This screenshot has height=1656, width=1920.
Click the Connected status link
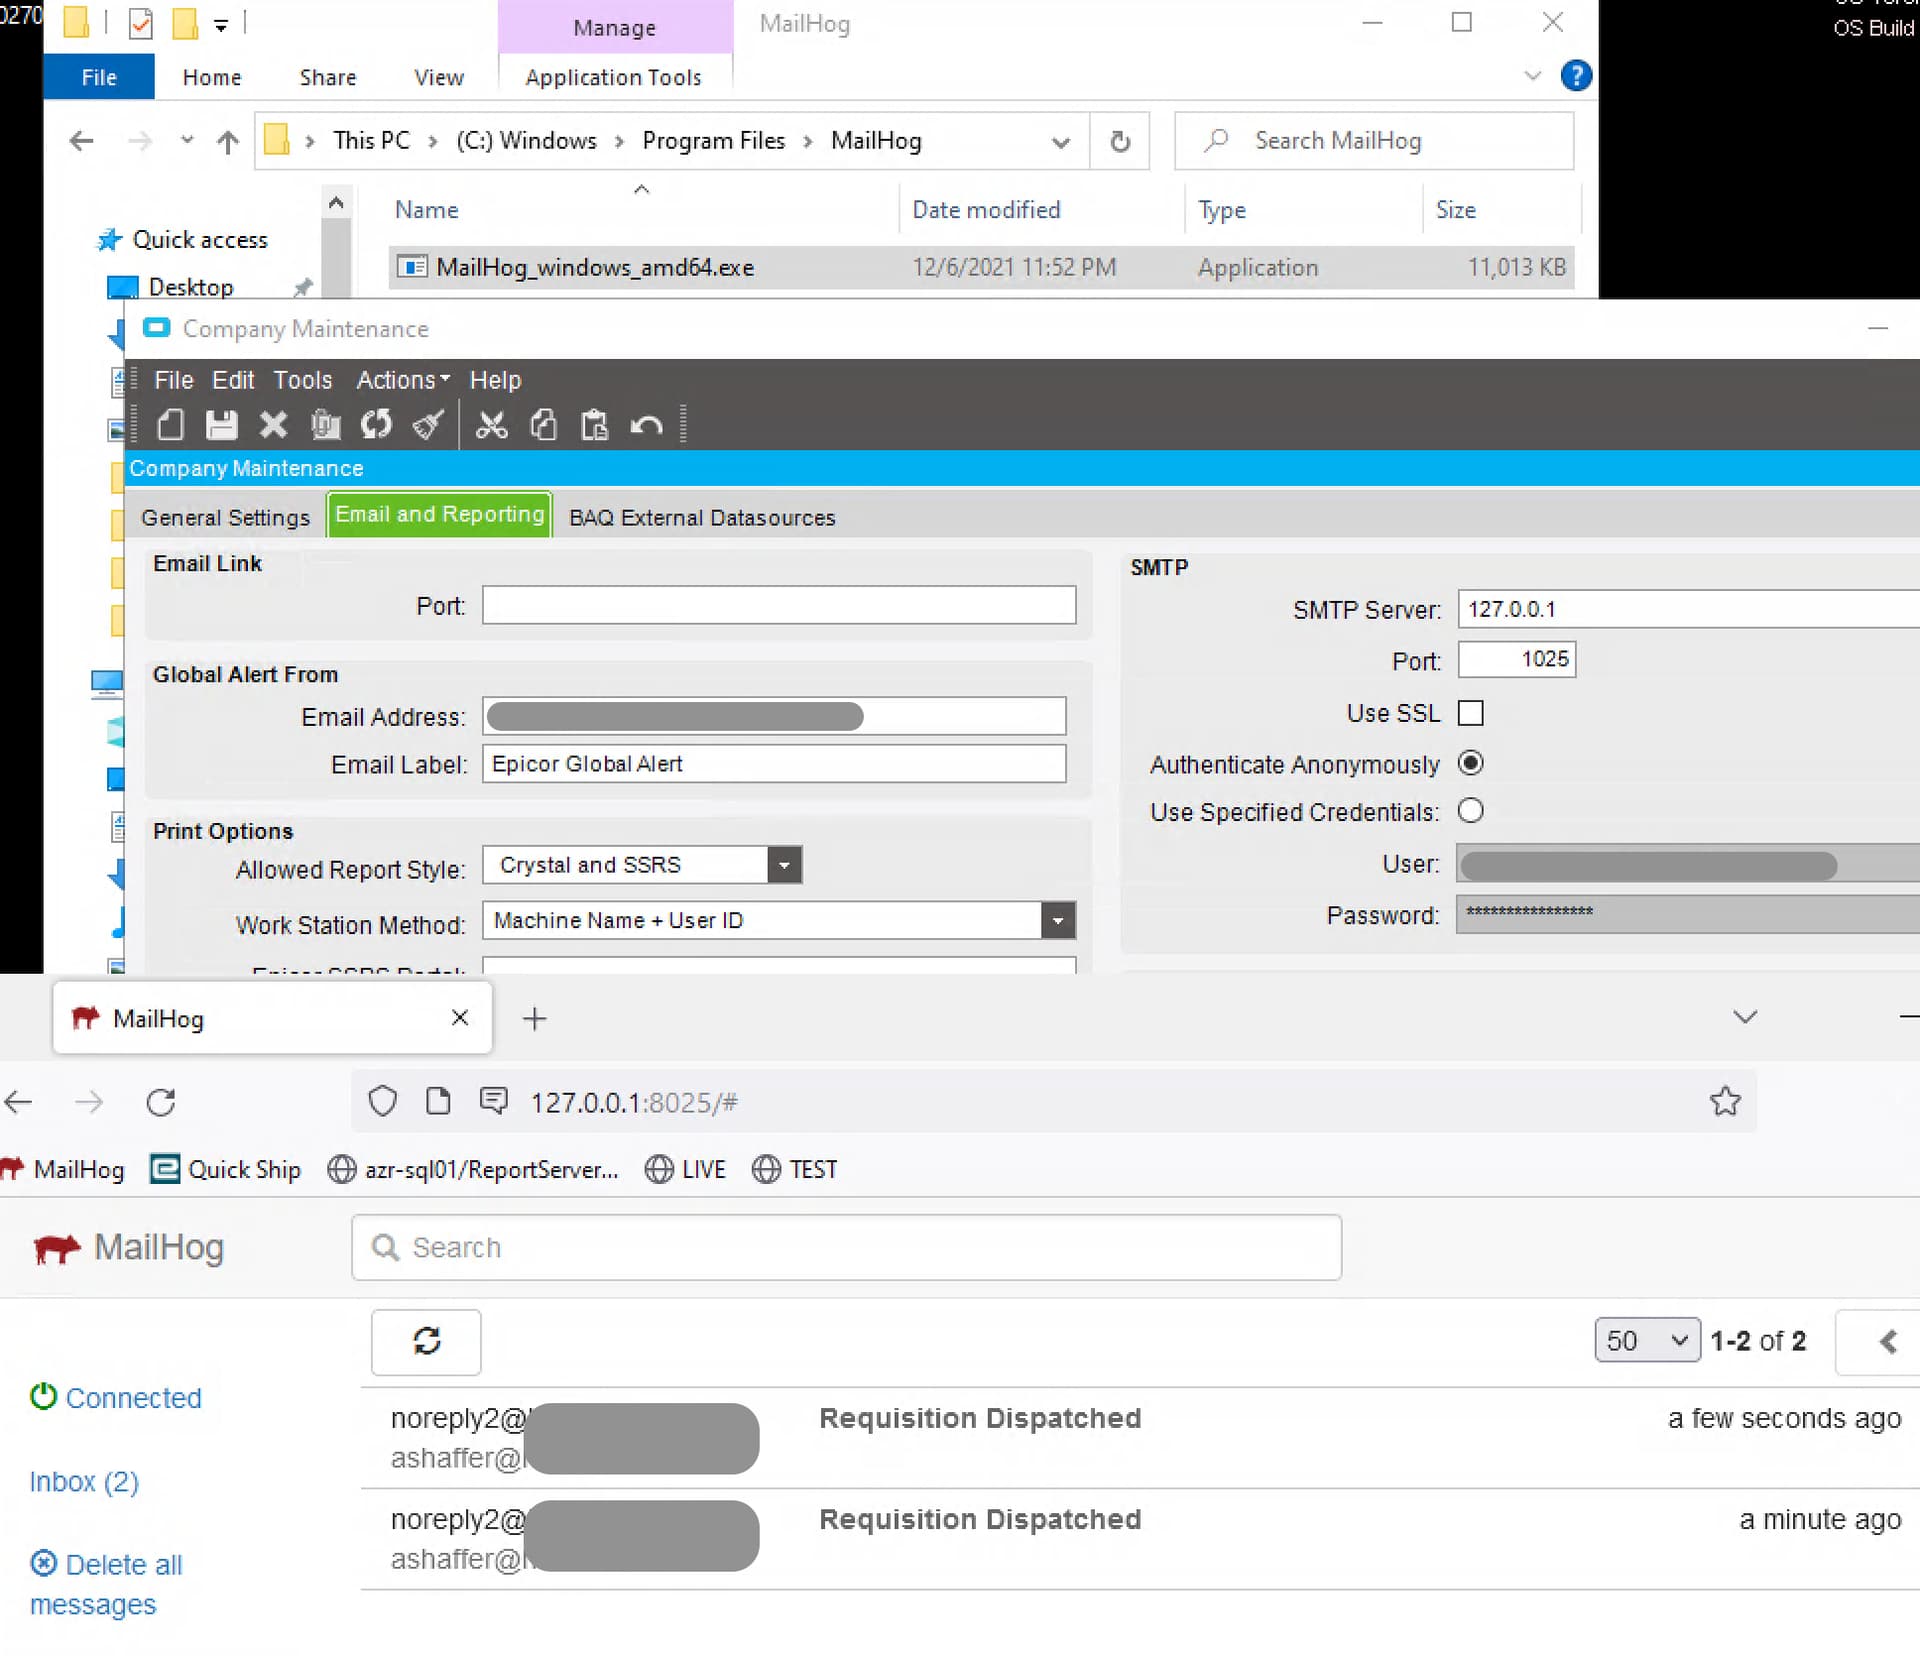coord(116,1398)
